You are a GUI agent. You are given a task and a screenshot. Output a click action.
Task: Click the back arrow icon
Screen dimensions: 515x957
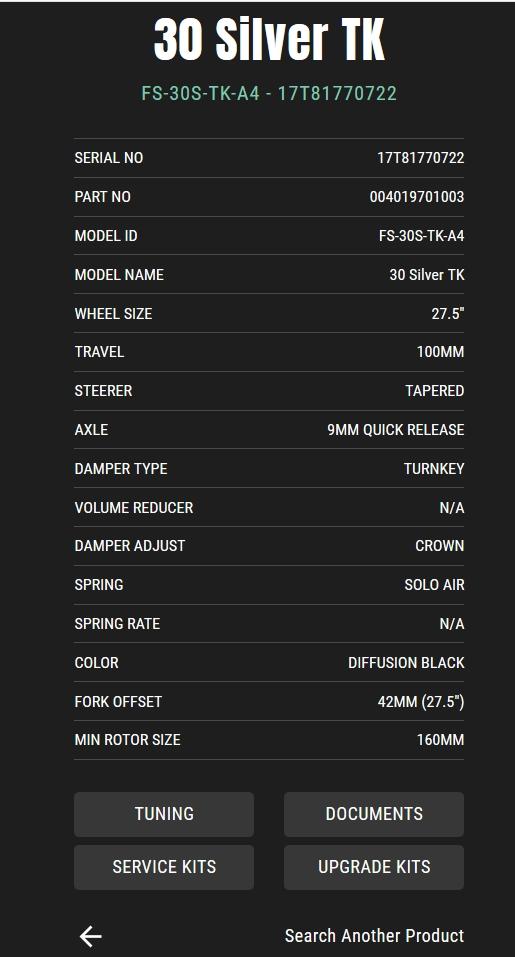90,936
